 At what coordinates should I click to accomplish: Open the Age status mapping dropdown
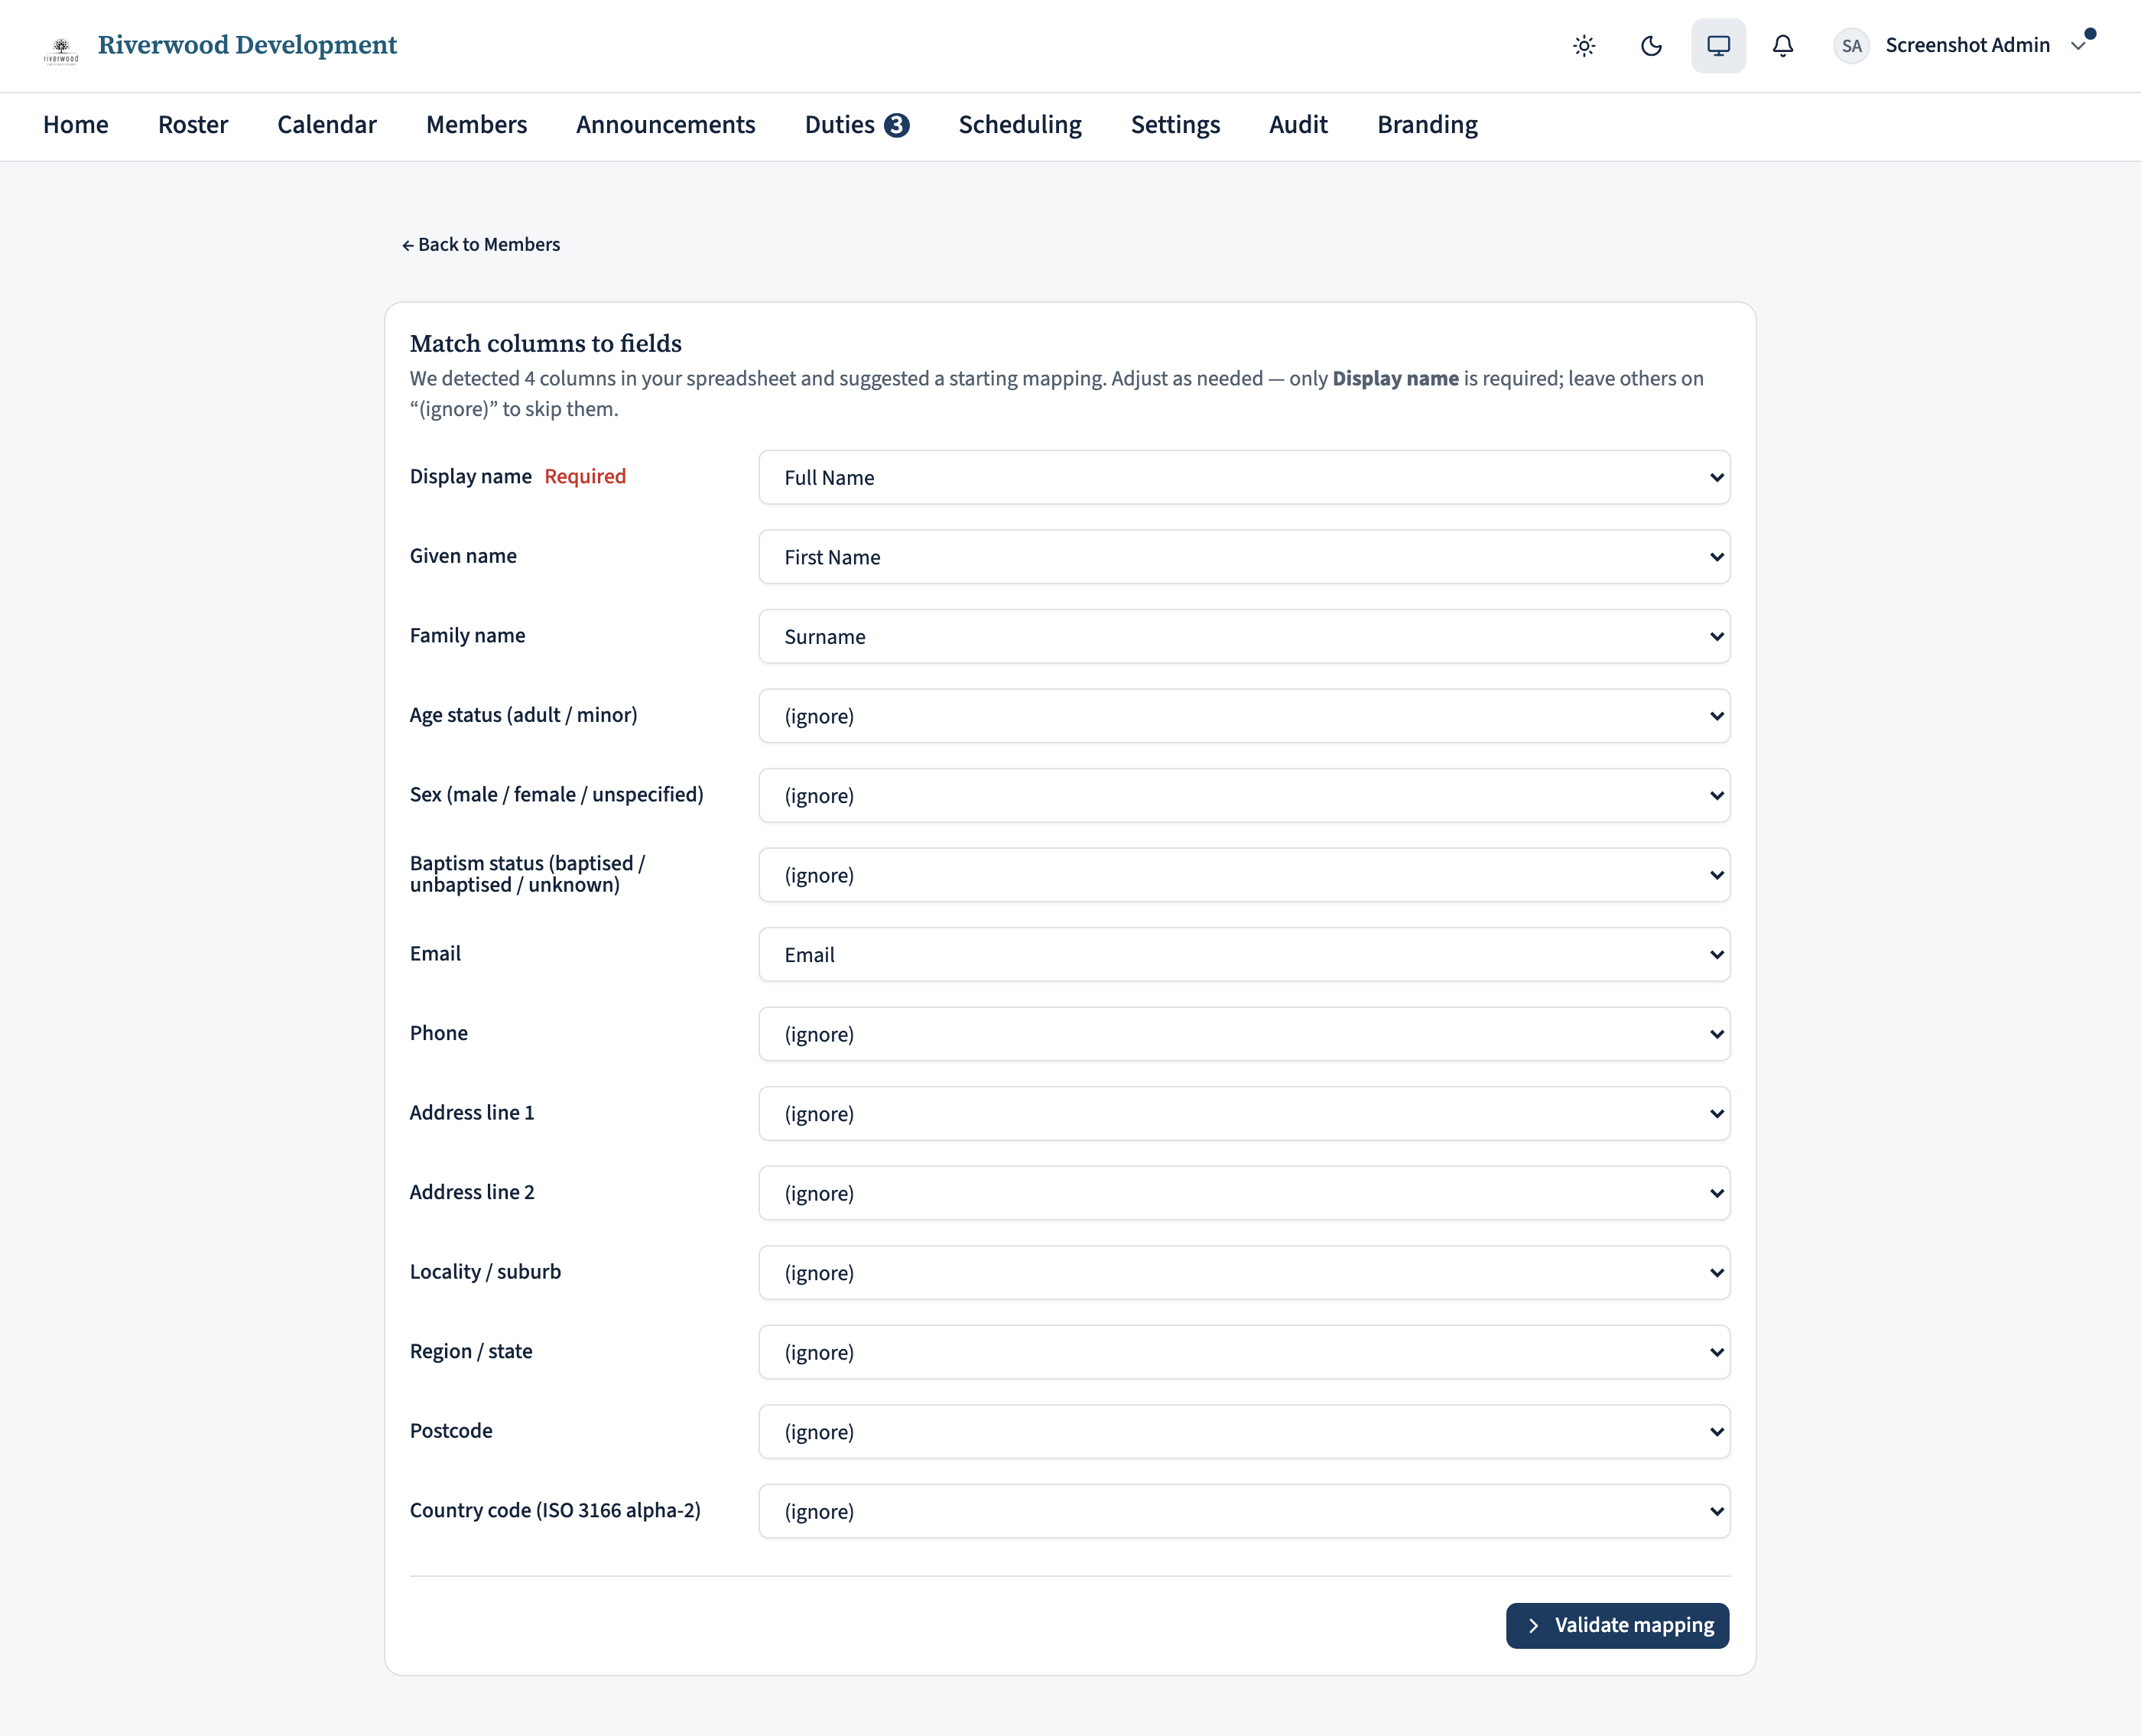(1244, 716)
